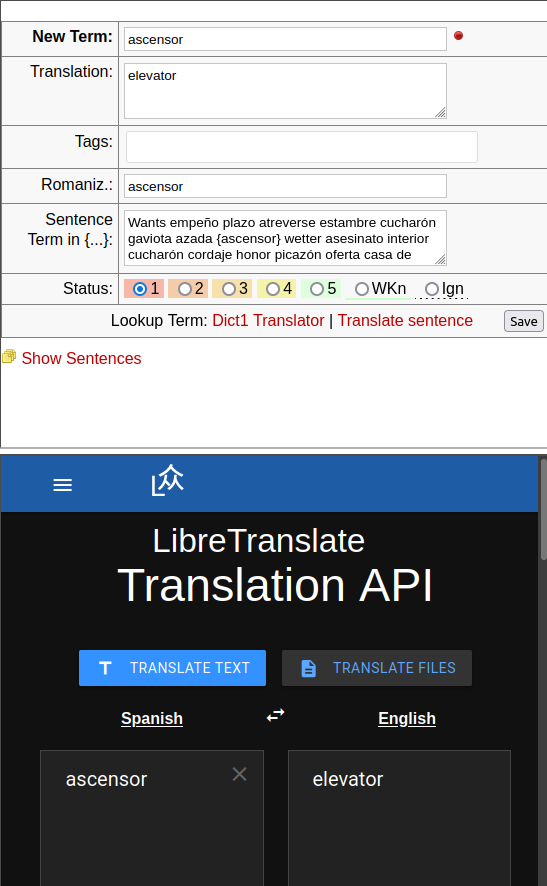This screenshot has height=886, width=547.
Task: Click the Sentence textarea resize handle
Action: 441,259
